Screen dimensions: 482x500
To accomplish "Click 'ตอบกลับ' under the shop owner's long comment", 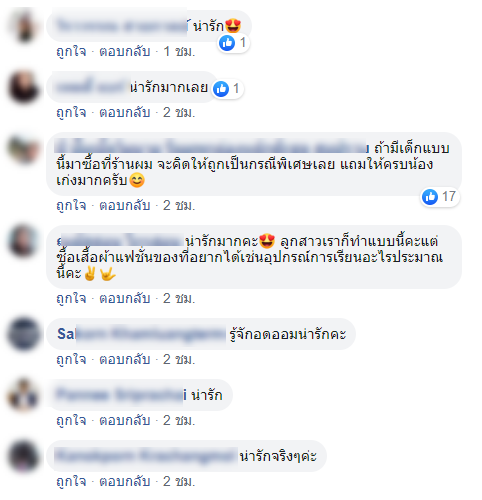I will coord(125,205).
